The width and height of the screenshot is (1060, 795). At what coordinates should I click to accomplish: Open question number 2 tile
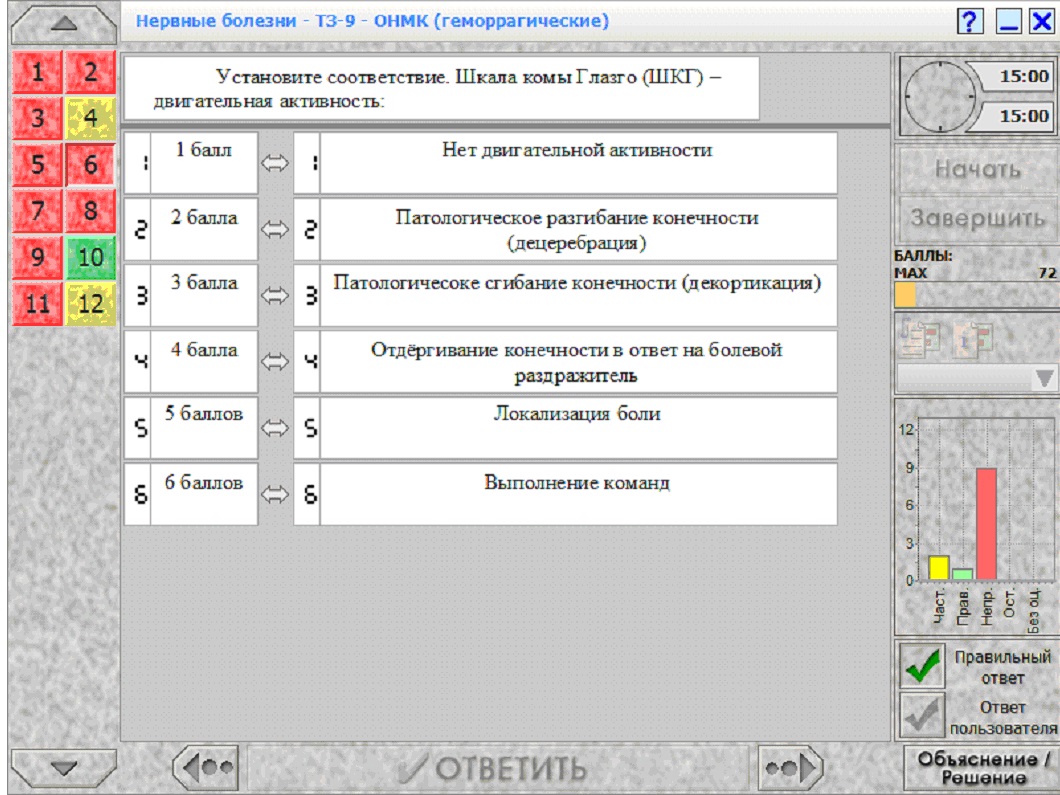91,72
